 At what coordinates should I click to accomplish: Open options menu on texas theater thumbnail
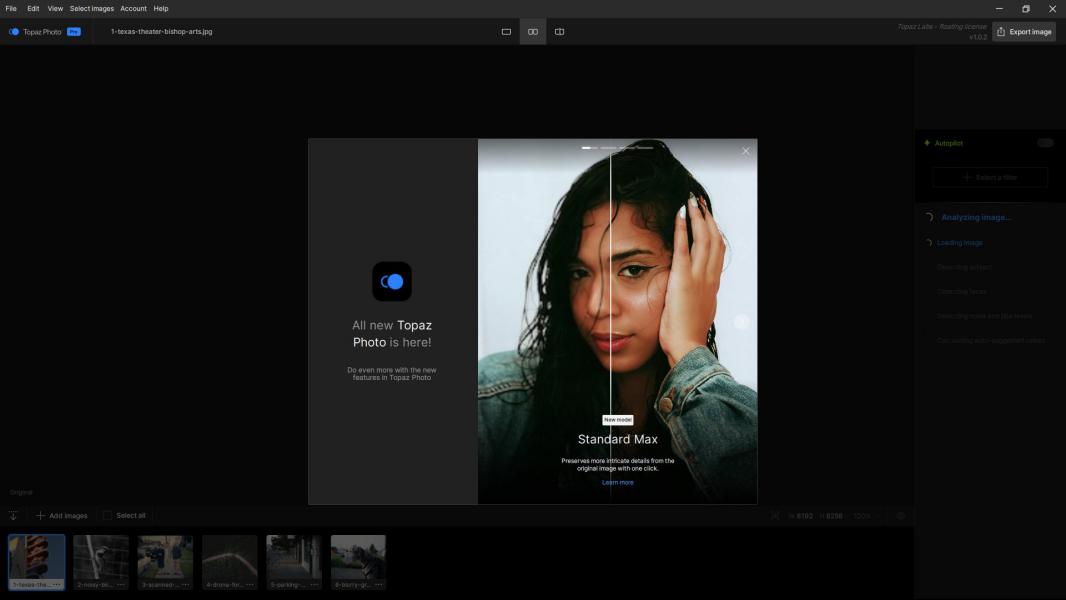coord(57,584)
